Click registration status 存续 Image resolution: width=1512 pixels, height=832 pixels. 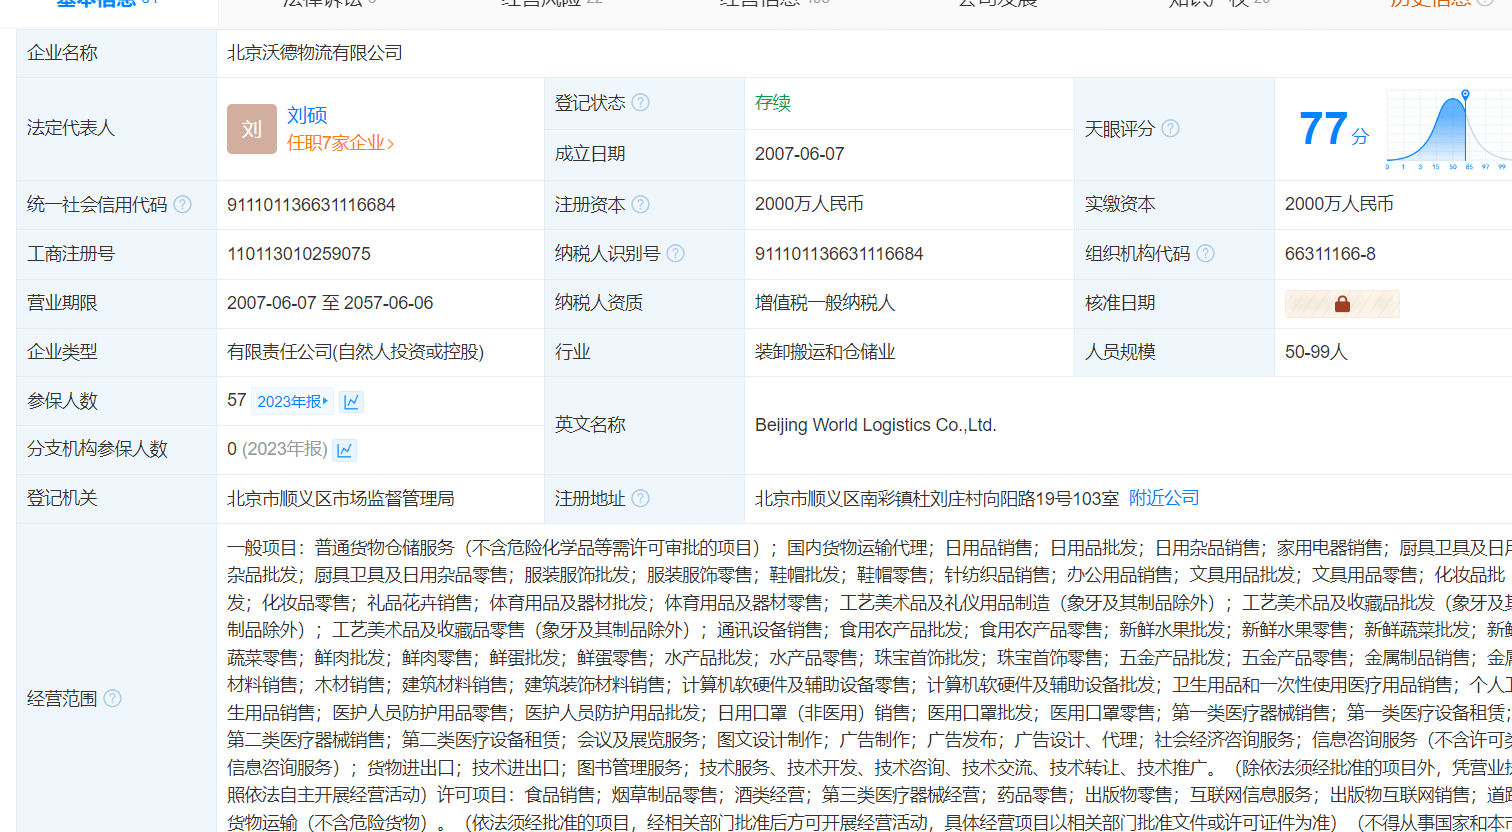point(773,103)
